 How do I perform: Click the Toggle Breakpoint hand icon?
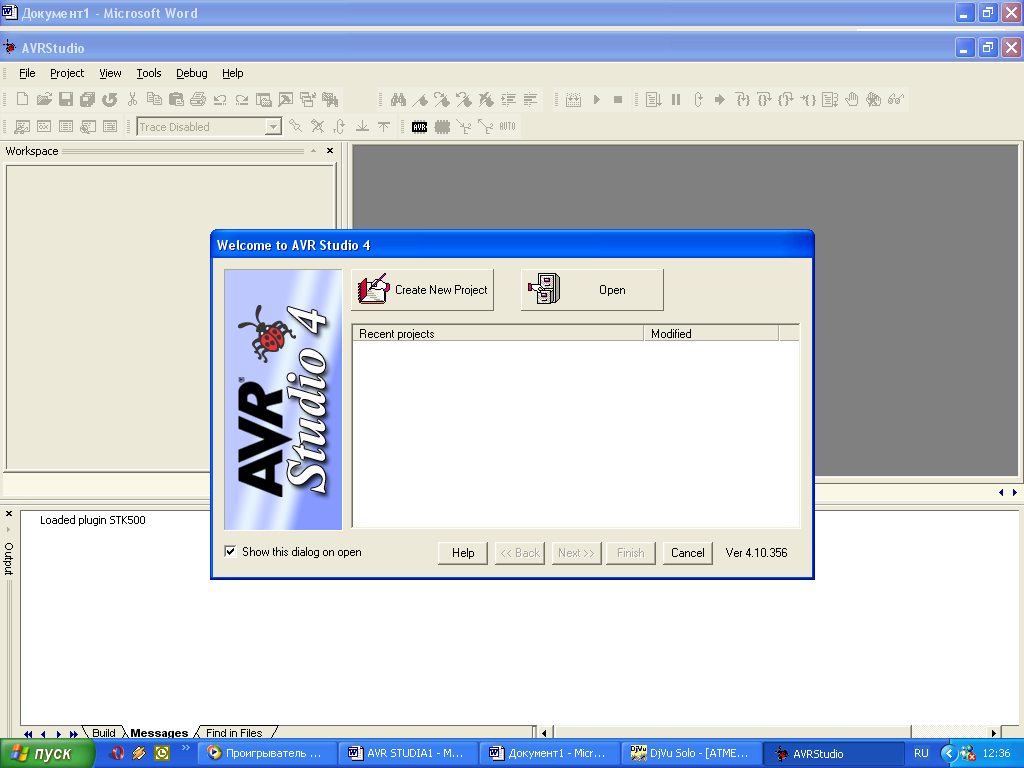click(x=852, y=99)
